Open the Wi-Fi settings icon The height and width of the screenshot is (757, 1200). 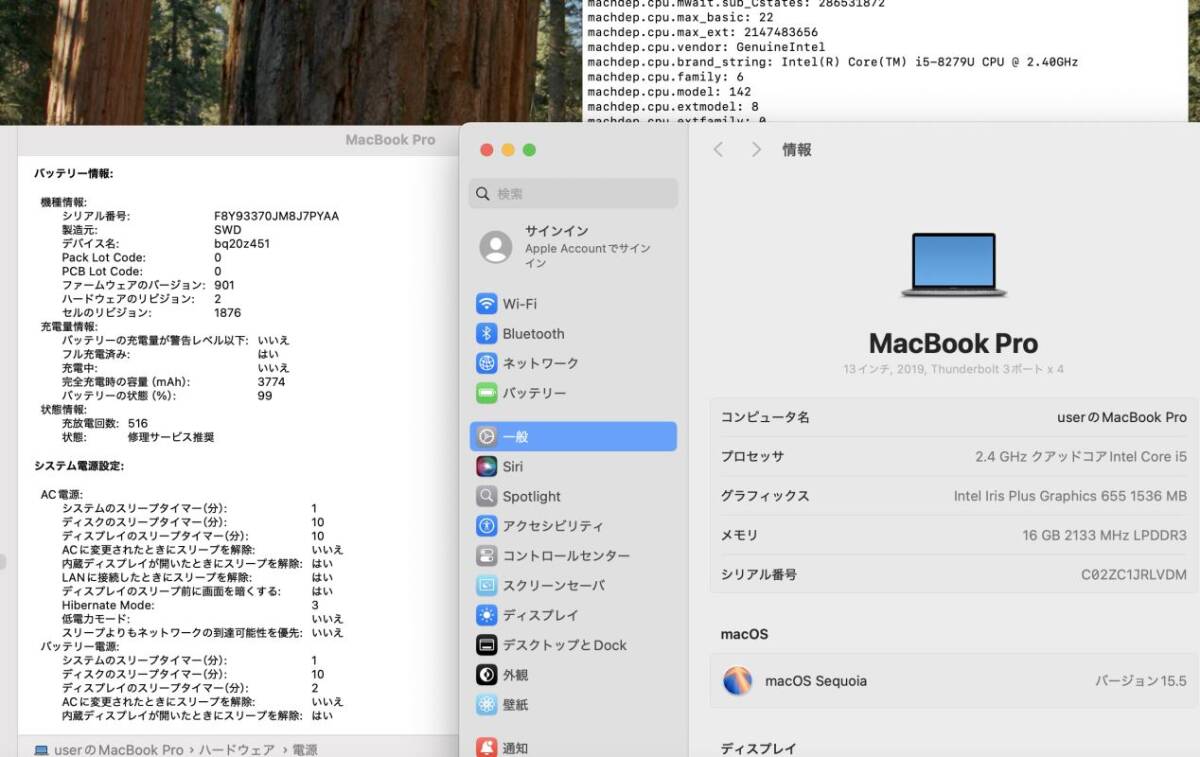click(x=487, y=304)
